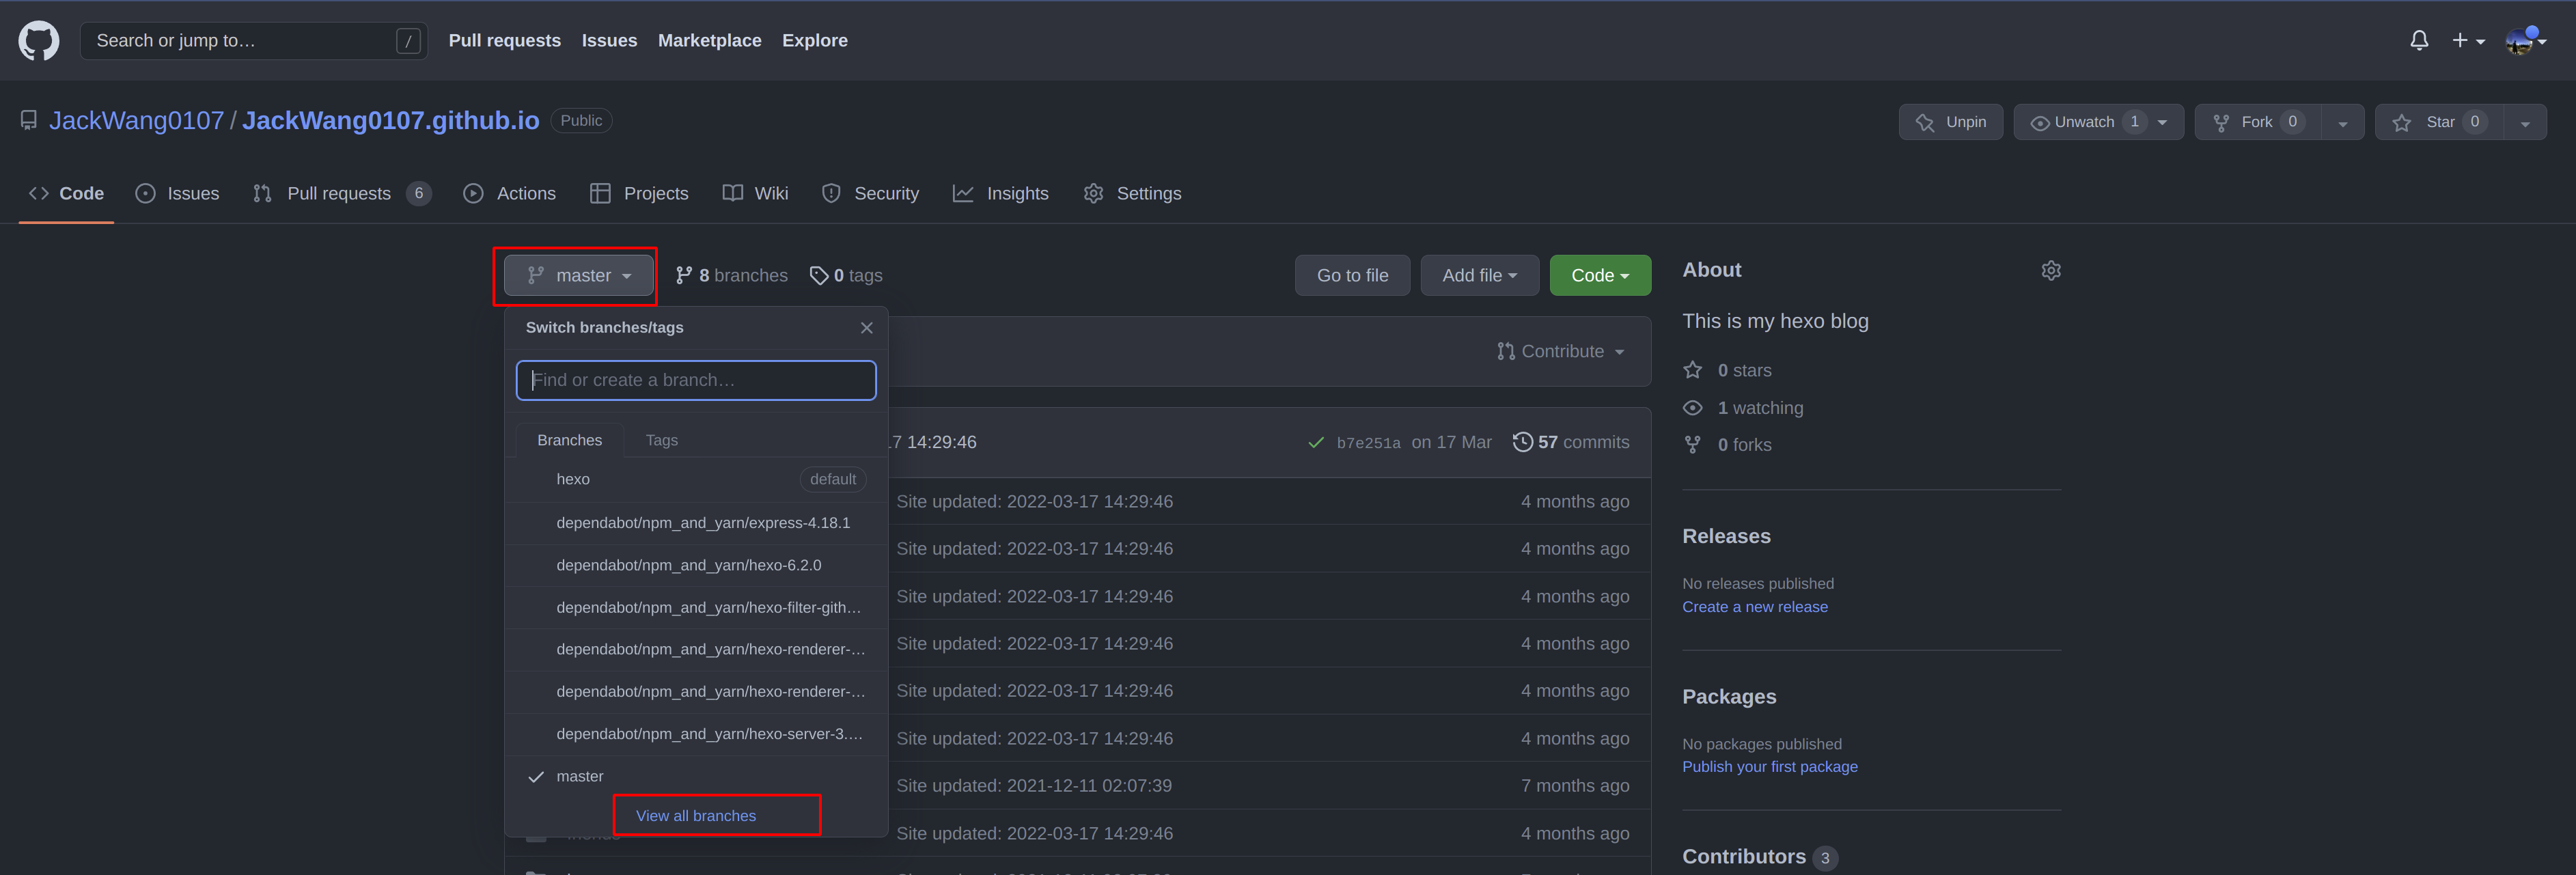2576x875 pixels.
Task: Open the GitHub home logo
Action: (x=39, y=41)
